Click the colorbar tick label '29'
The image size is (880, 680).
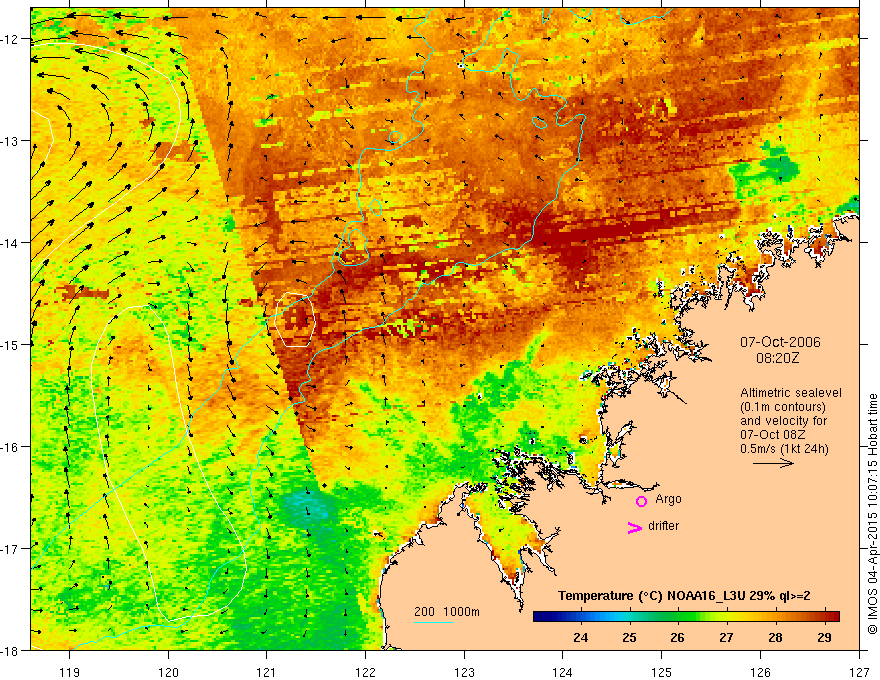point(824,637)
